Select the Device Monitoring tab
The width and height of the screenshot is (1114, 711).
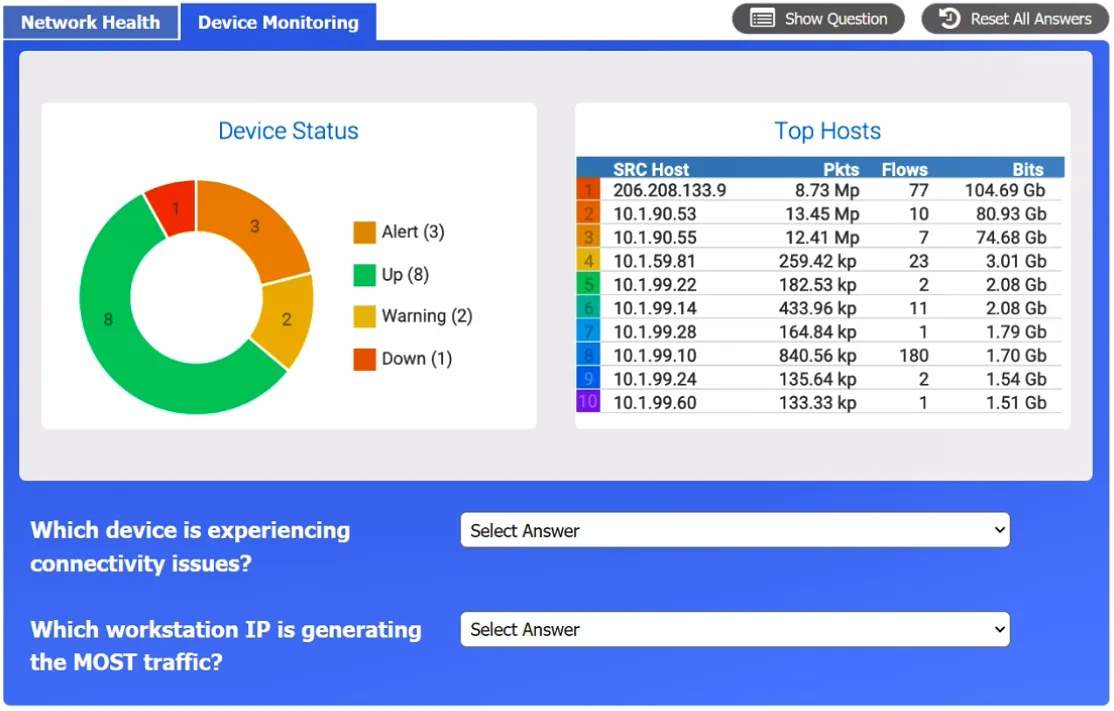tap(278, 22)
